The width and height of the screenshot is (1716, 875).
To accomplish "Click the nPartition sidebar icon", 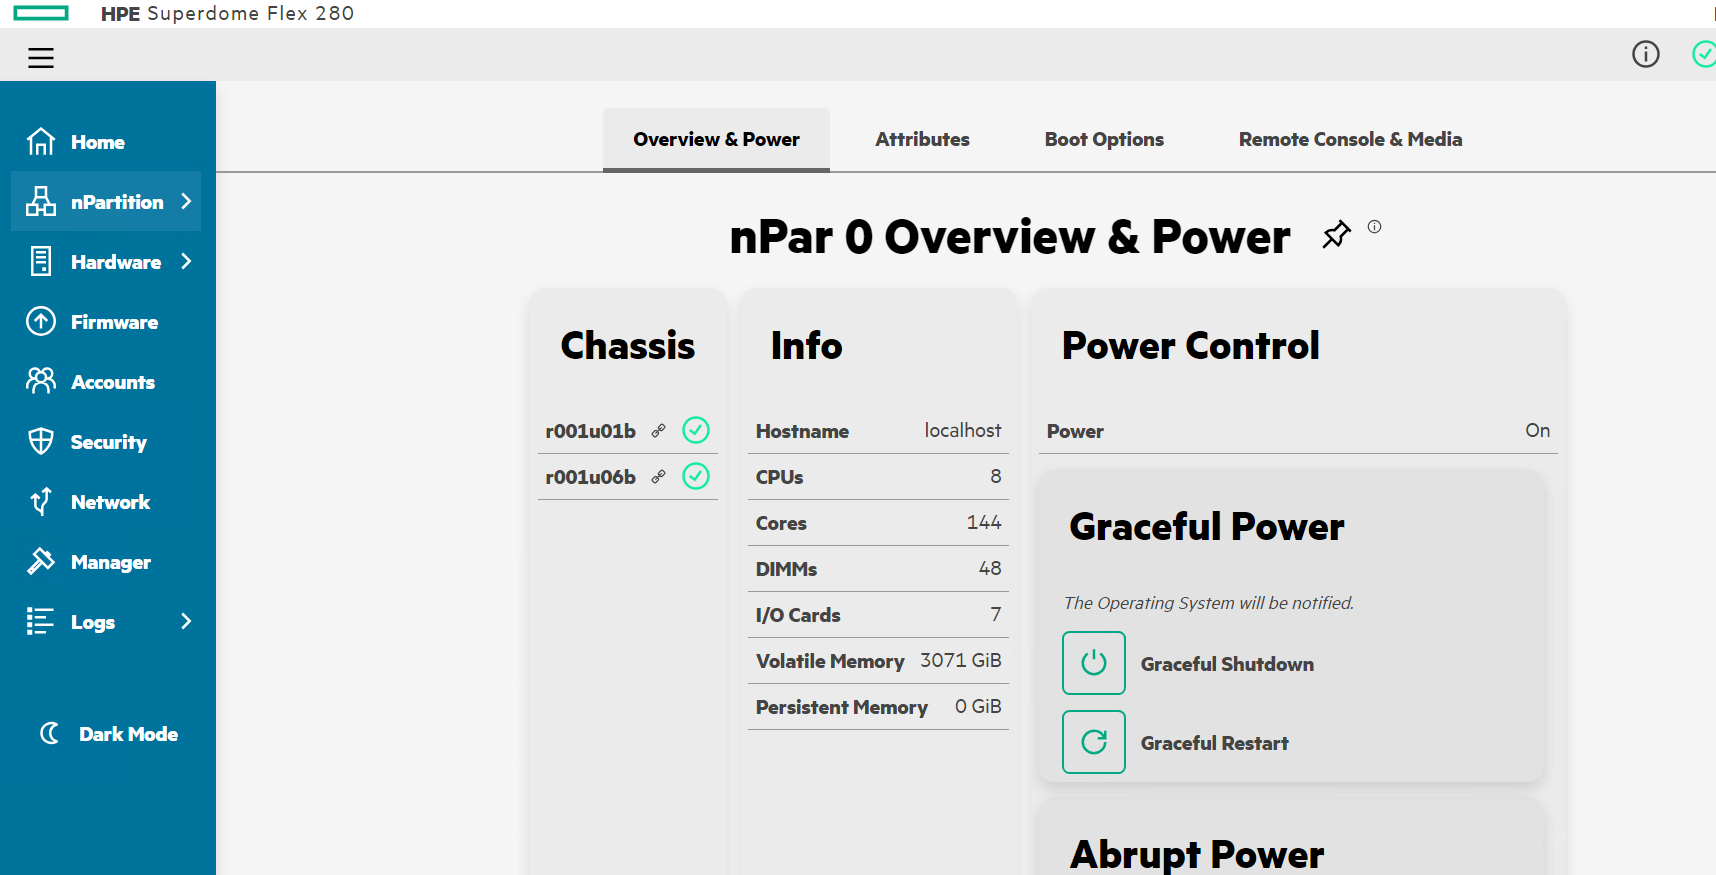I will (41, 201).
